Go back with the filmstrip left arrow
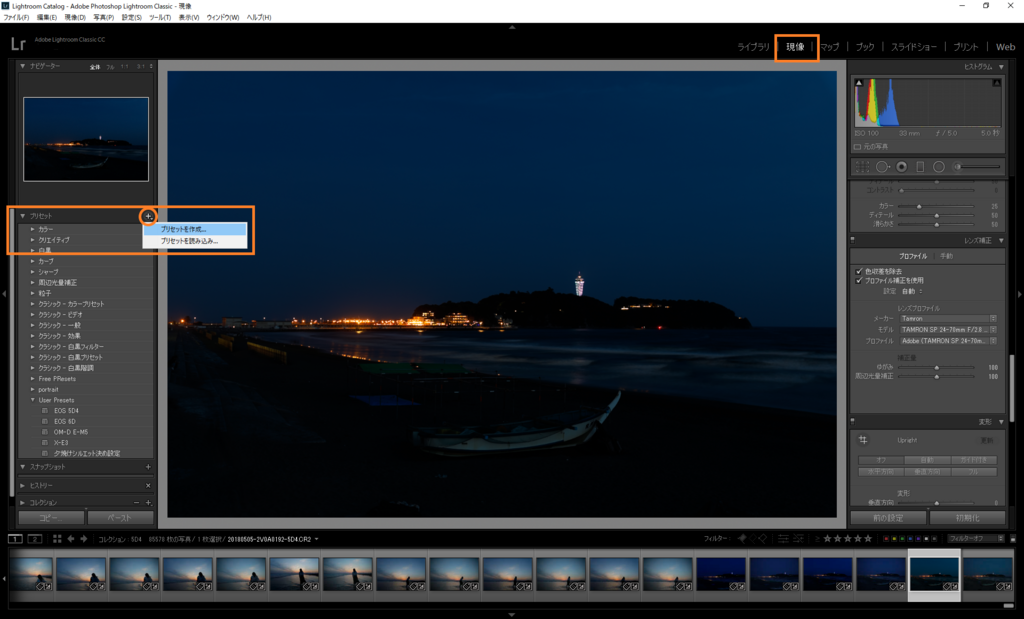The image size is (1024, 619). click(x=71, y=539)
